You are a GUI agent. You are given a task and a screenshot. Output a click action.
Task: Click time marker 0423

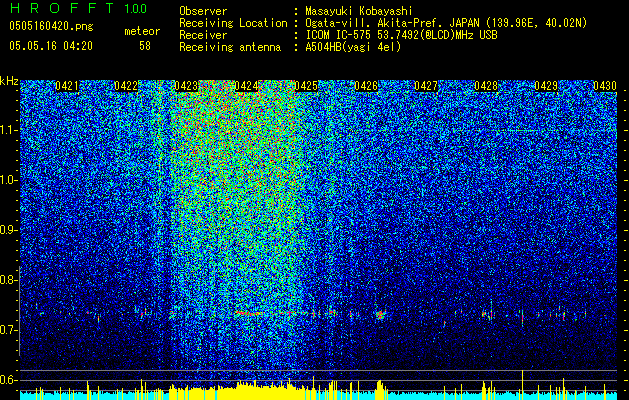[x=186, y=86]
